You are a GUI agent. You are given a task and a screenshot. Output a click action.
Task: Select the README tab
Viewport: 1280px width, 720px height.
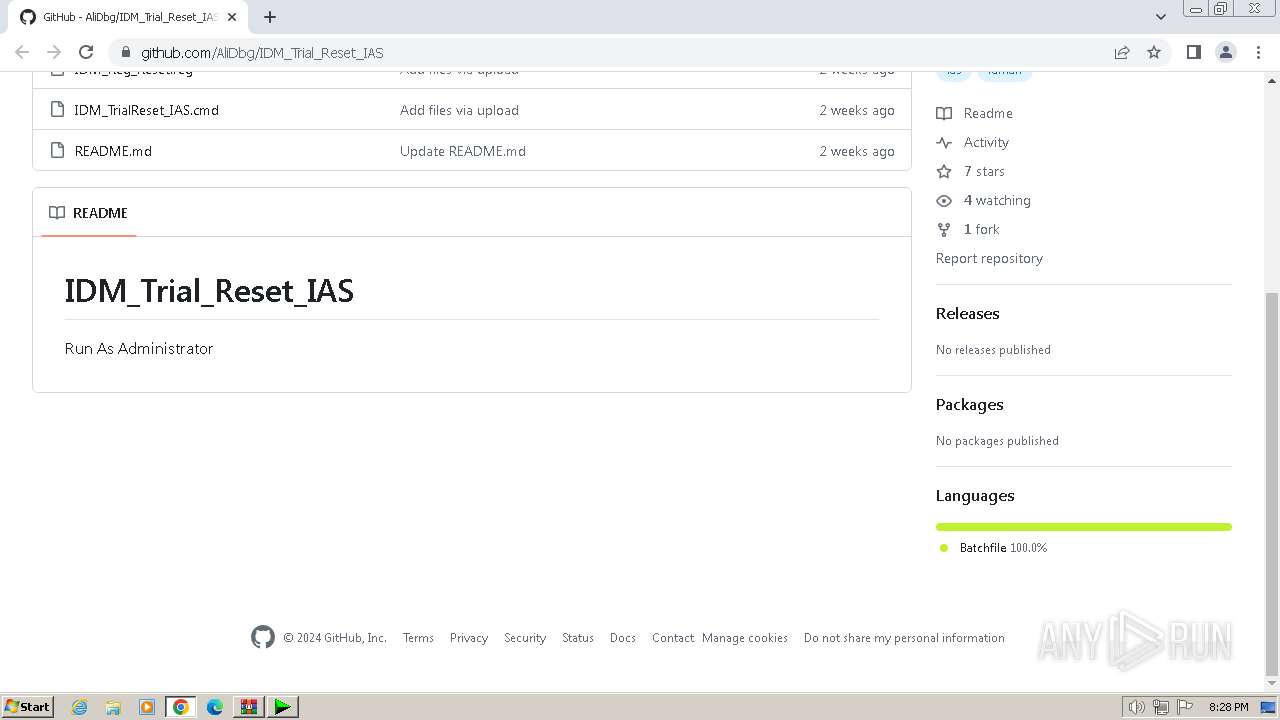tap(89, 213)
